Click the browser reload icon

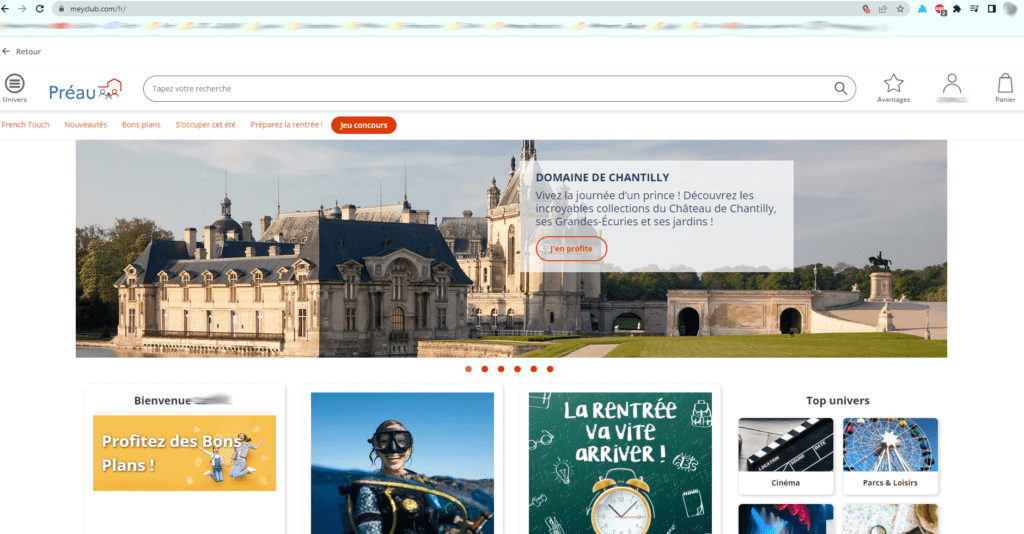pos(40,8)
